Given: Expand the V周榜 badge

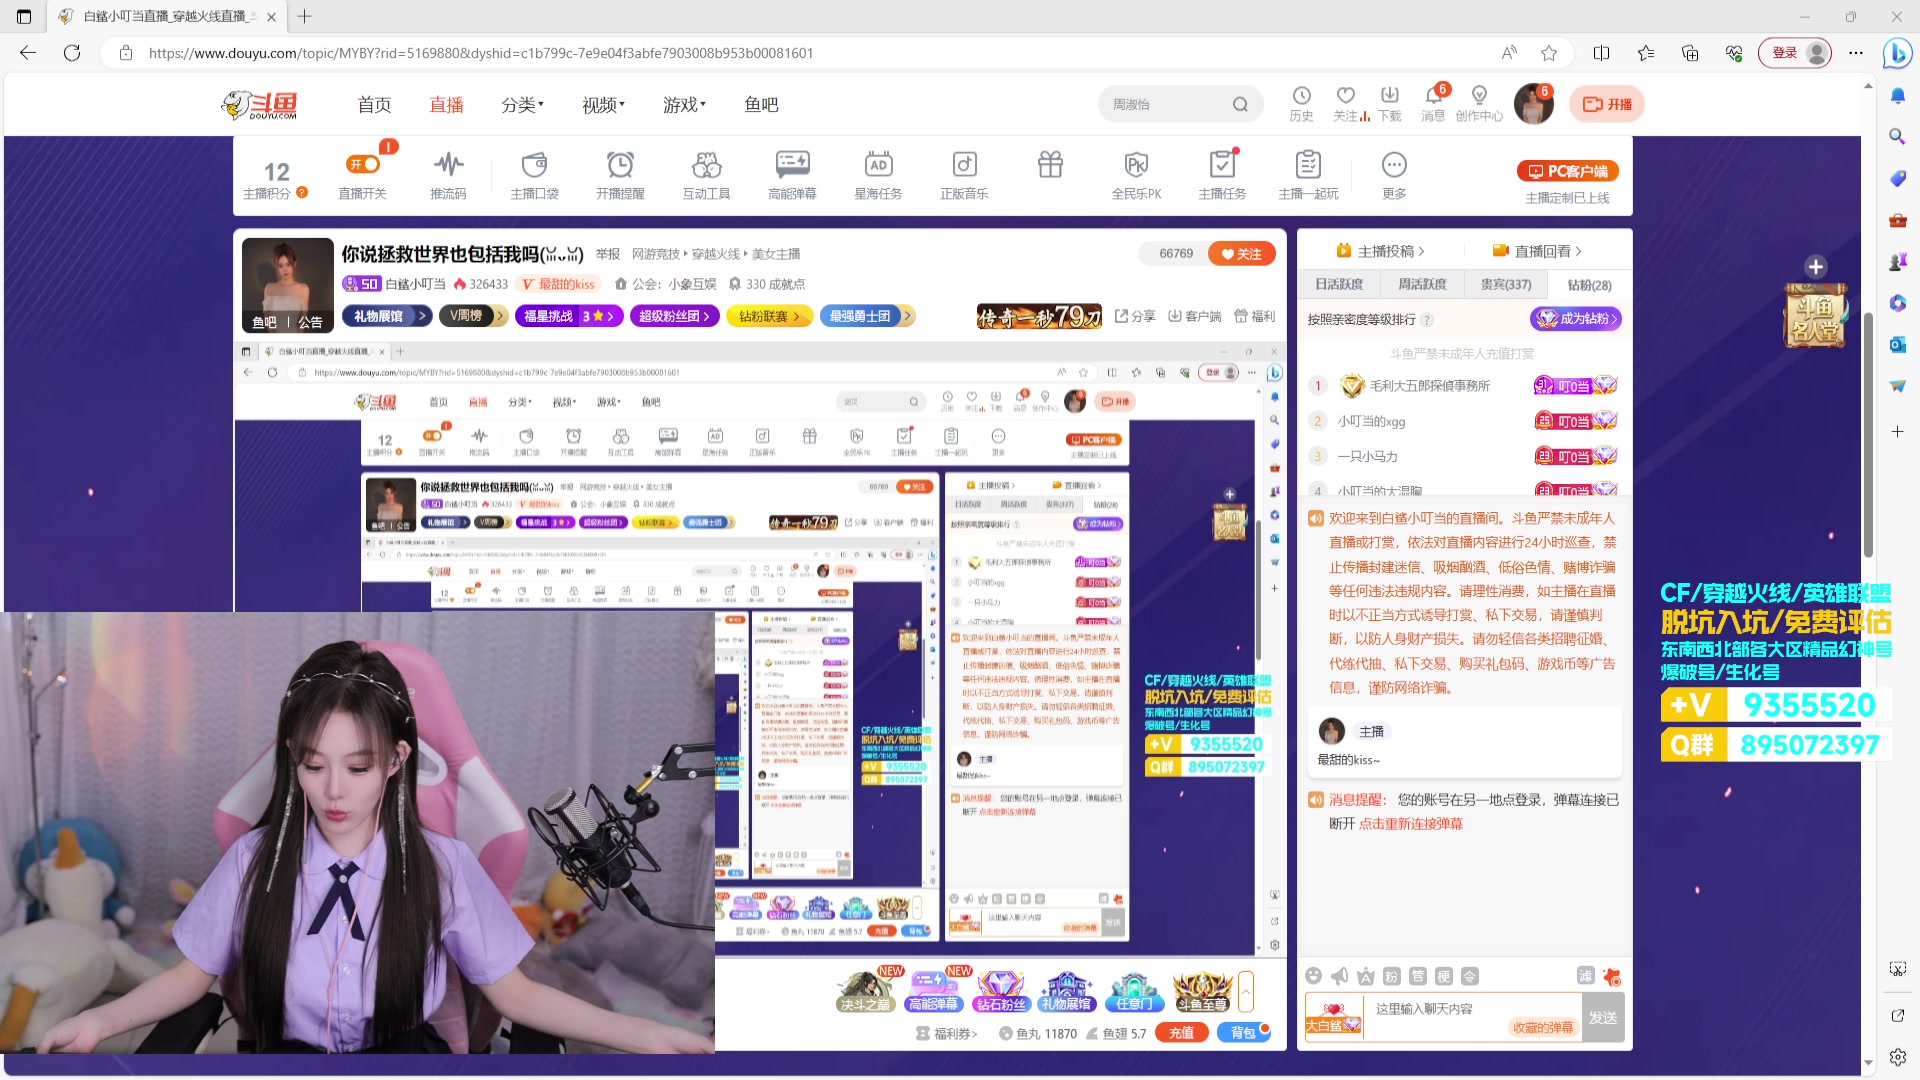Looking at the screenshot, I should click(474, 316).
